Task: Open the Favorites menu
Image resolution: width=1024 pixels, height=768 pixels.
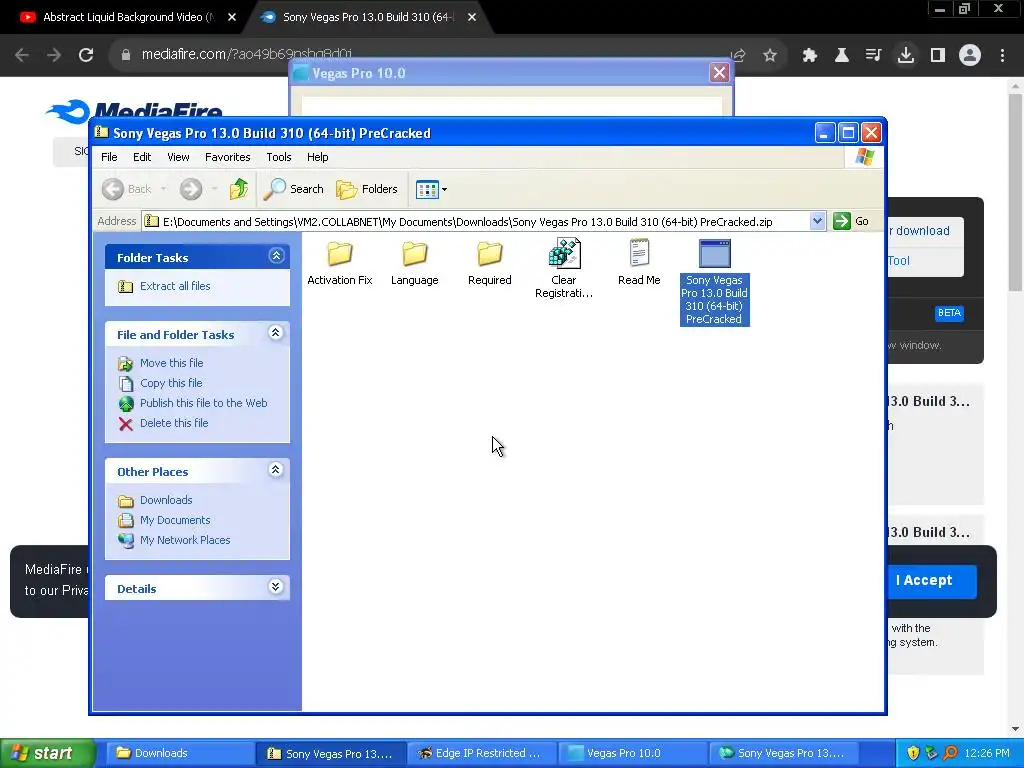Action: [227, 157]
